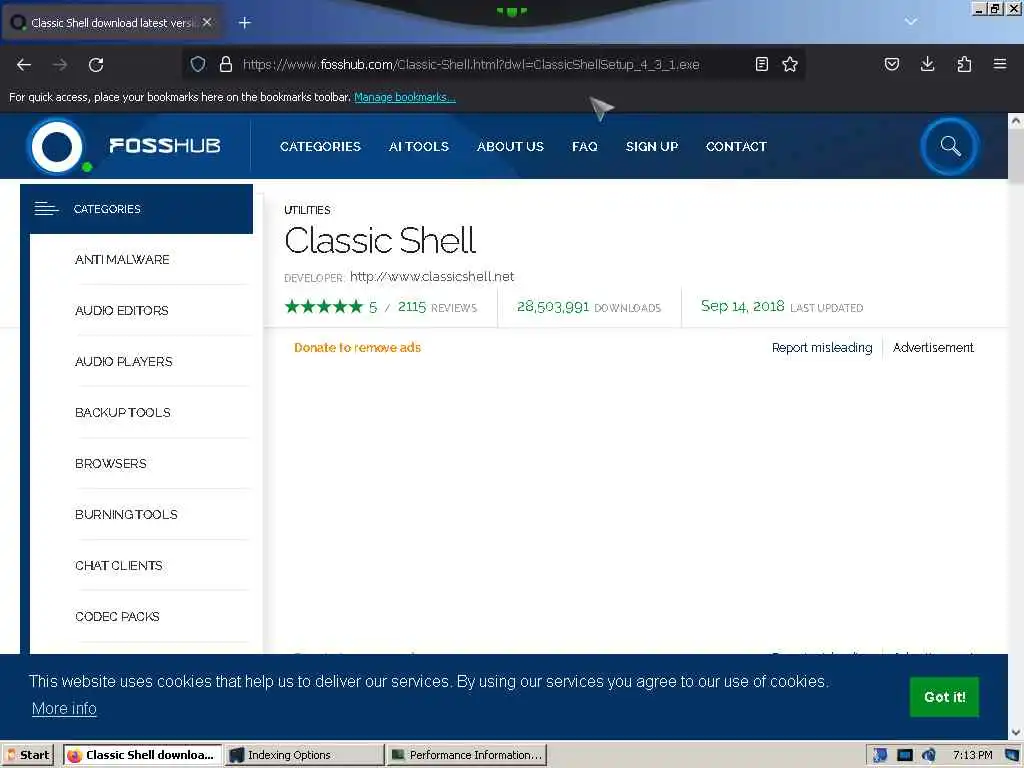
Task: List all tabs dropdown arrow
Action: pyautogui.click(x=911, y=22)
